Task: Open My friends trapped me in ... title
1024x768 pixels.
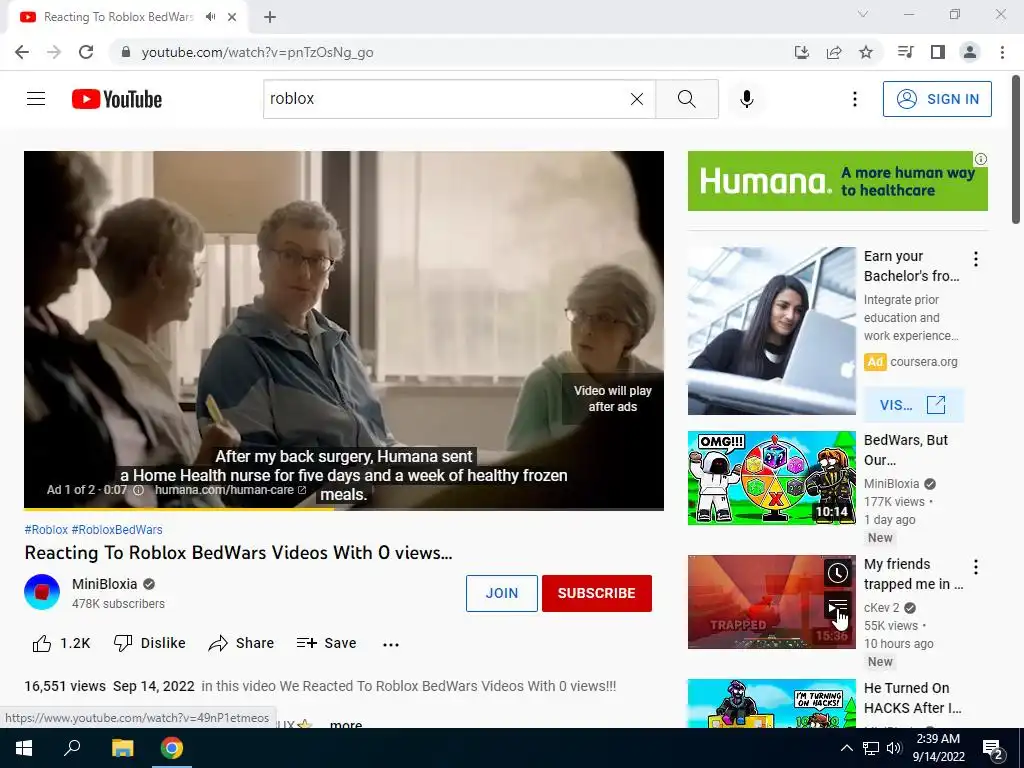Action: (913, 574)
